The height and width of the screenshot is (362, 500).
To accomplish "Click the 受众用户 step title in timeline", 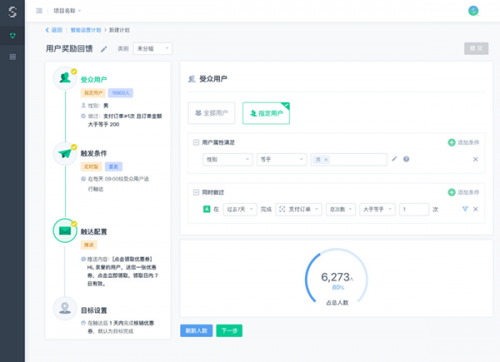I will tap(94, 80).
